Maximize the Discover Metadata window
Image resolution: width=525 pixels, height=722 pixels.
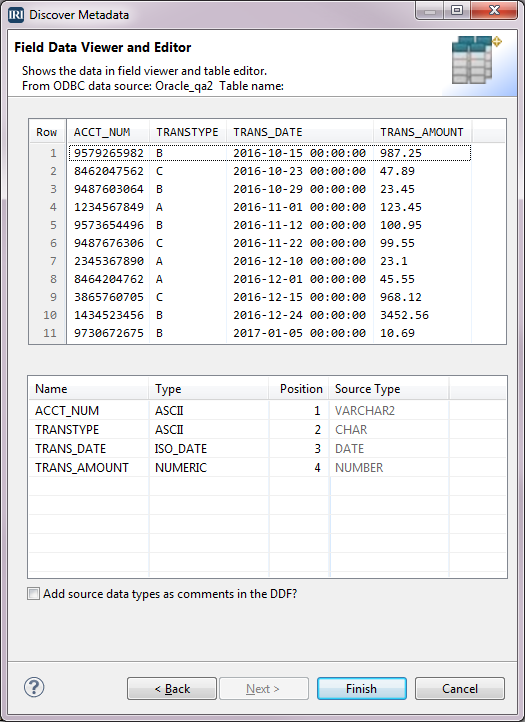tap(456, 10)
